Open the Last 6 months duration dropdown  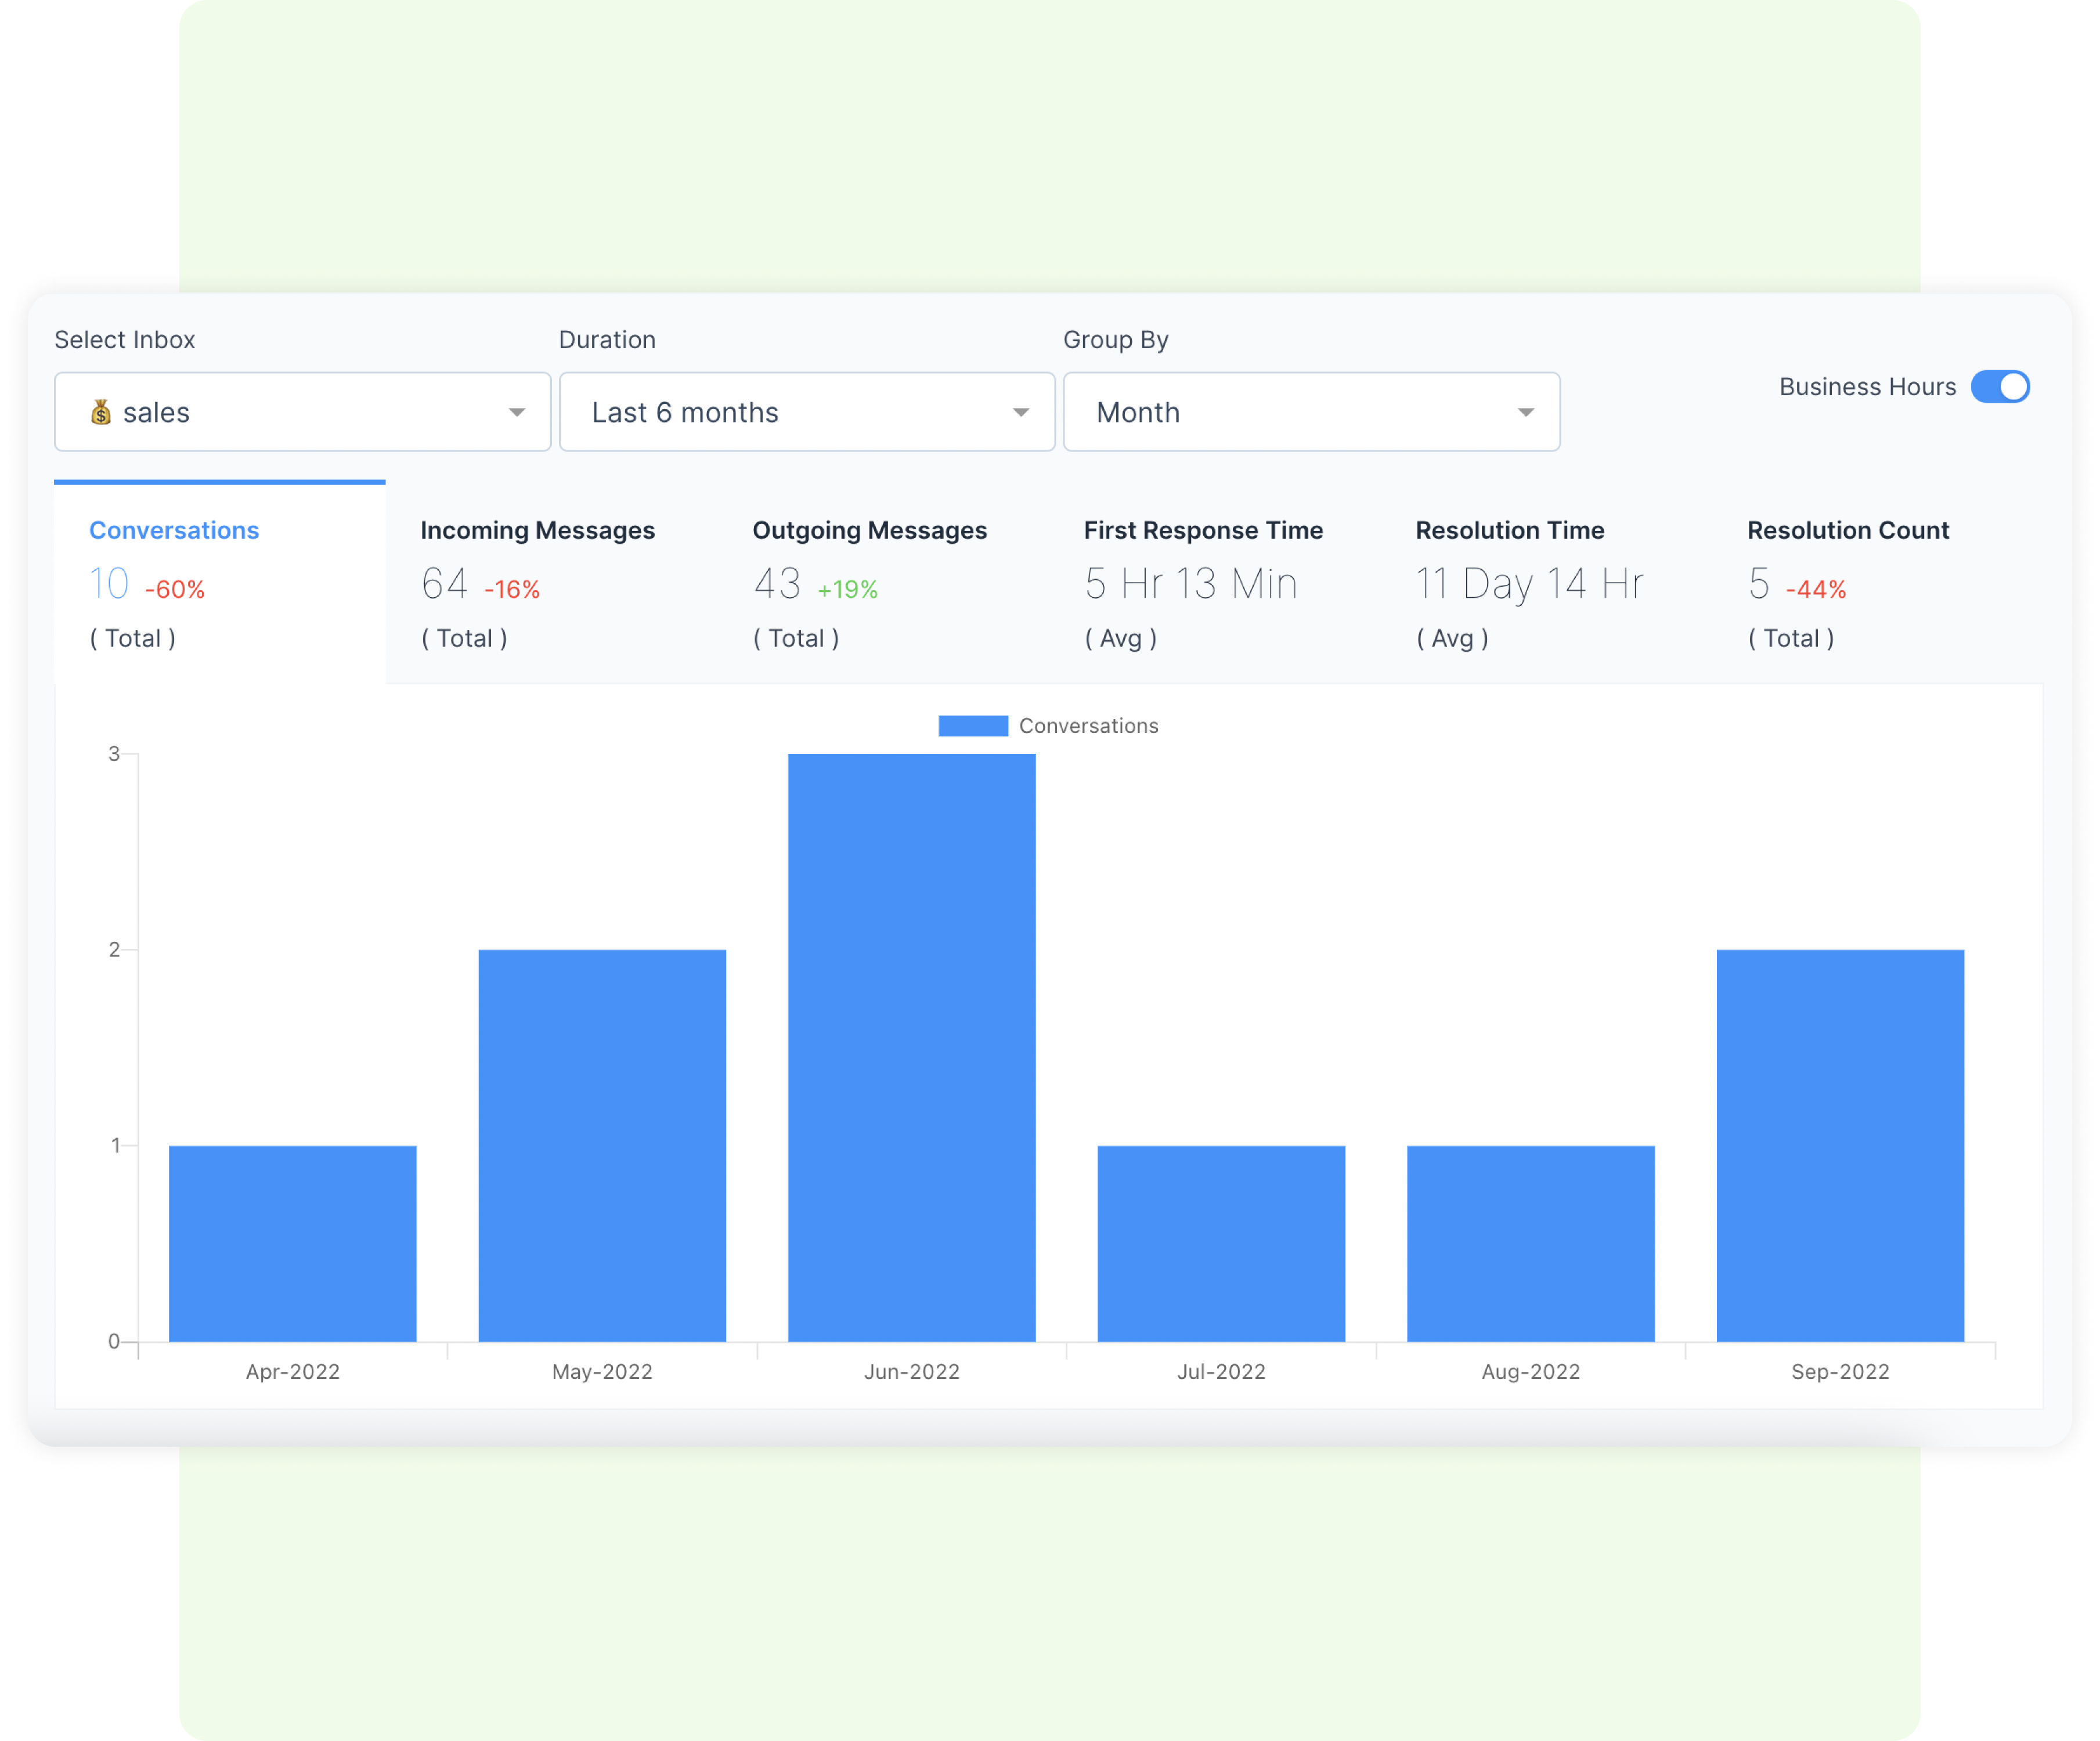point(806,412)
